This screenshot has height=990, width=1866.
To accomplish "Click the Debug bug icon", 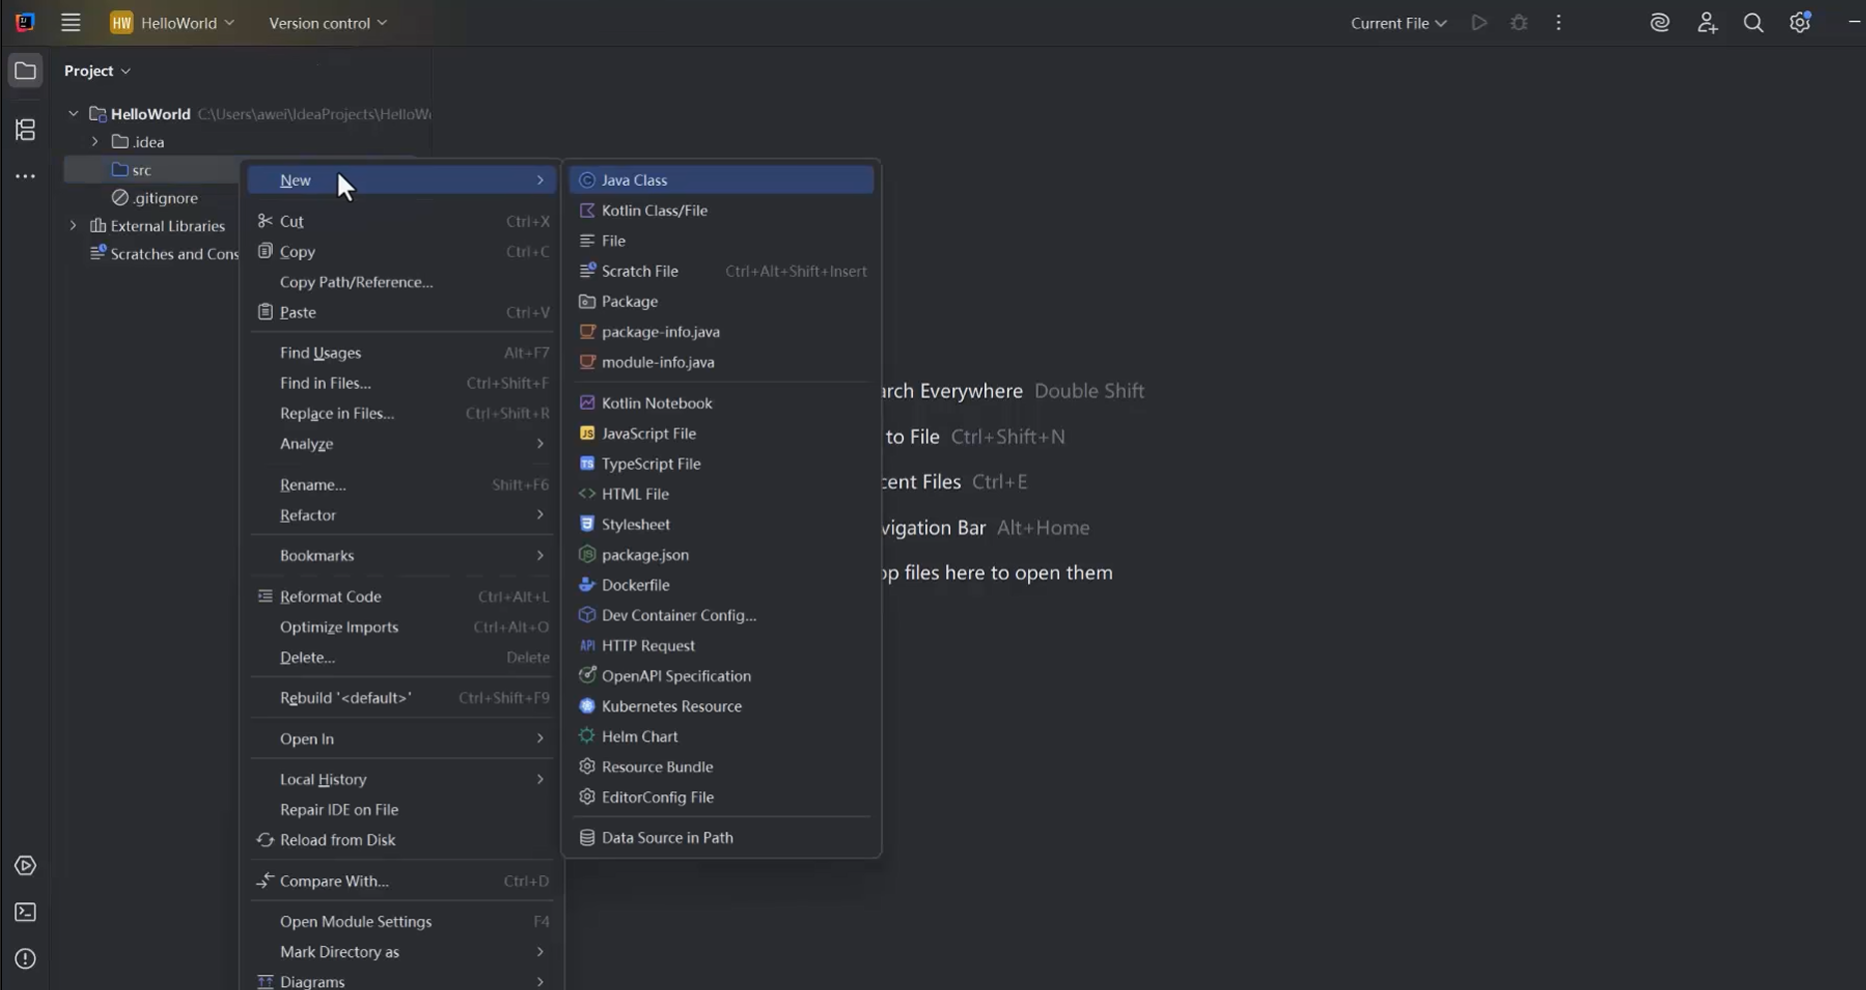I will pos(1519,23).
